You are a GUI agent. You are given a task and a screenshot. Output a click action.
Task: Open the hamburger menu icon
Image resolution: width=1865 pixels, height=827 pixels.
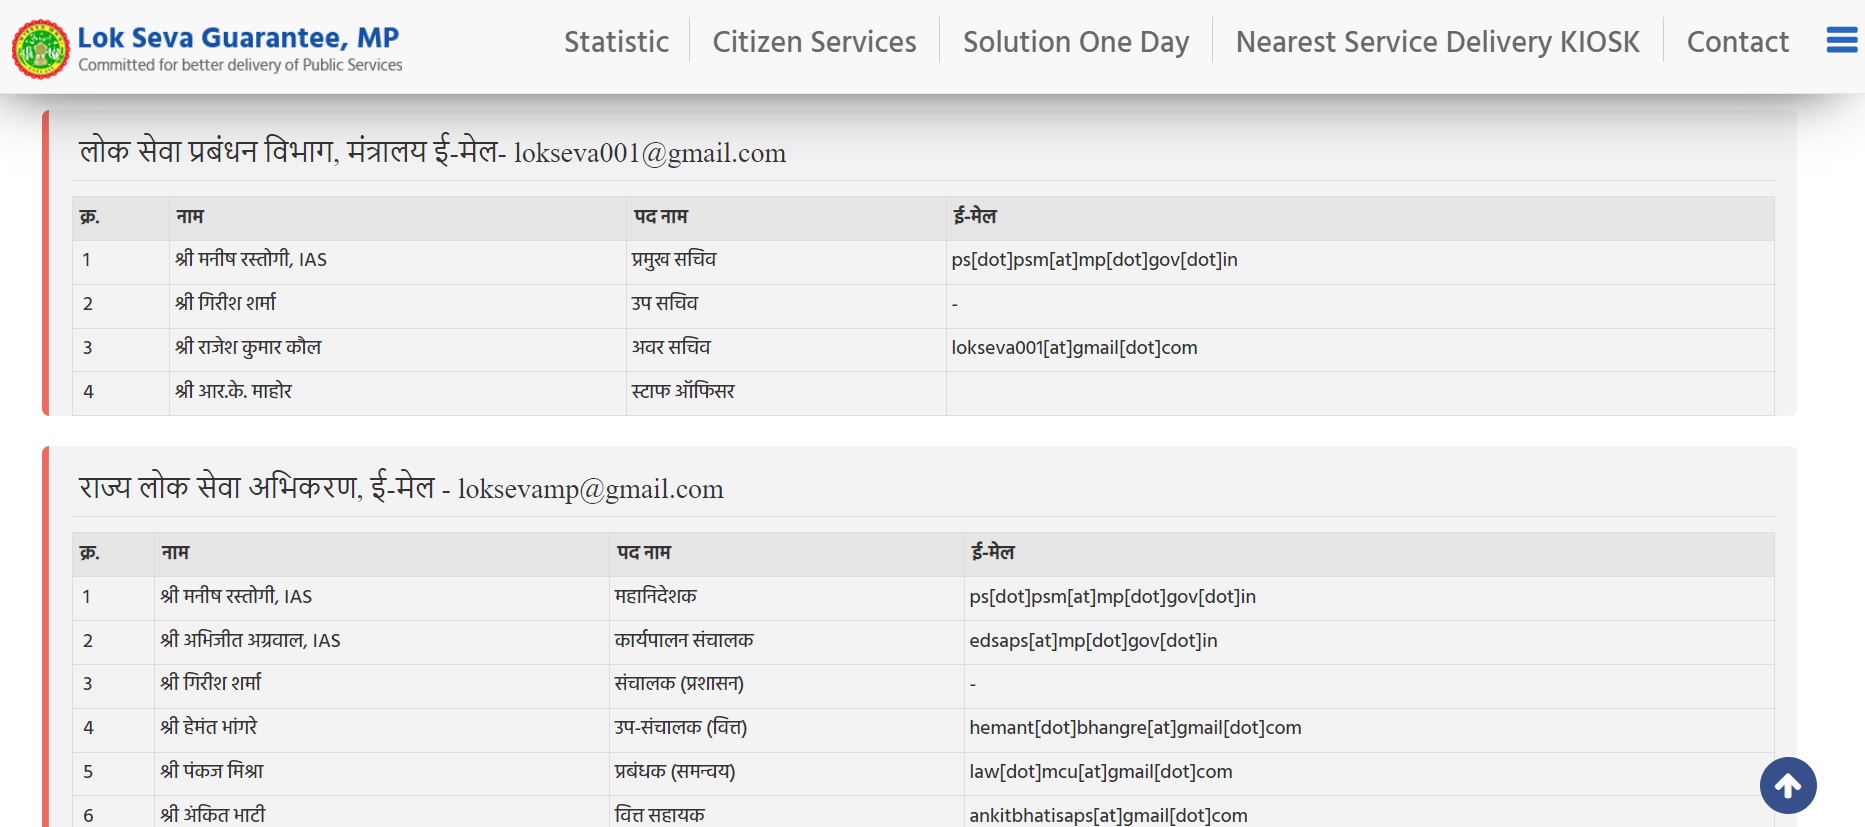1841,41
